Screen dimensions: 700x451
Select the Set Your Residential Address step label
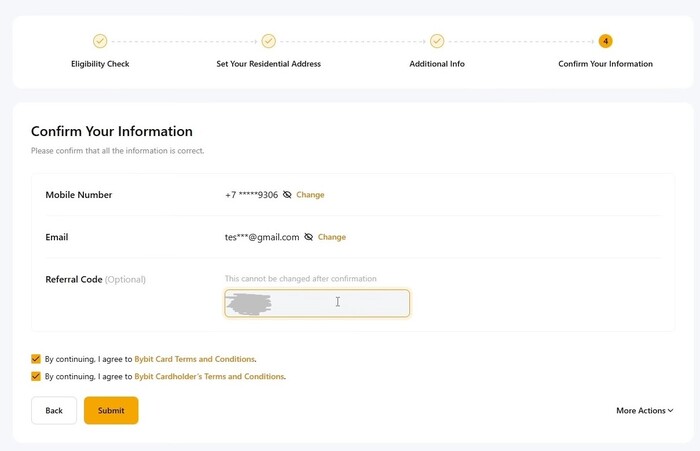click(x=268, y=64)
